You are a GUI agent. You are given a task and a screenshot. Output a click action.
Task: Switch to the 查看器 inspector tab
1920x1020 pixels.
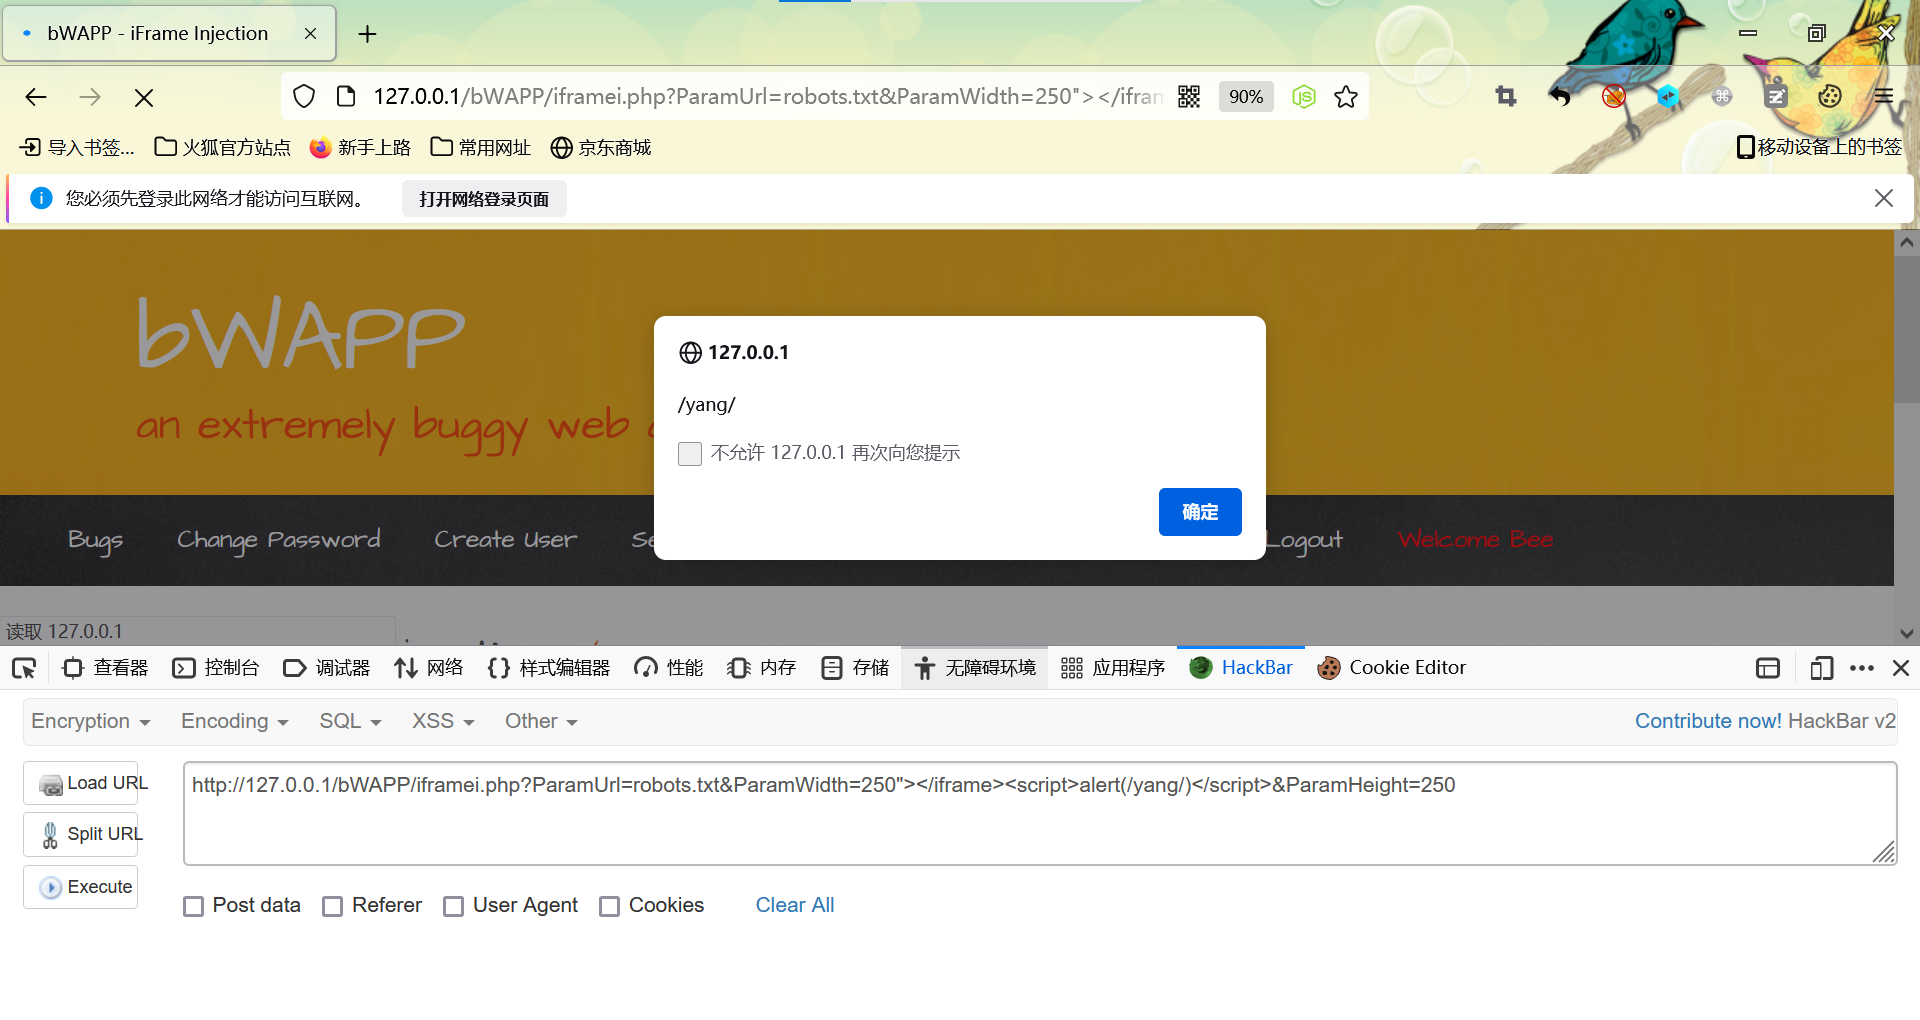tap(105, 668)
